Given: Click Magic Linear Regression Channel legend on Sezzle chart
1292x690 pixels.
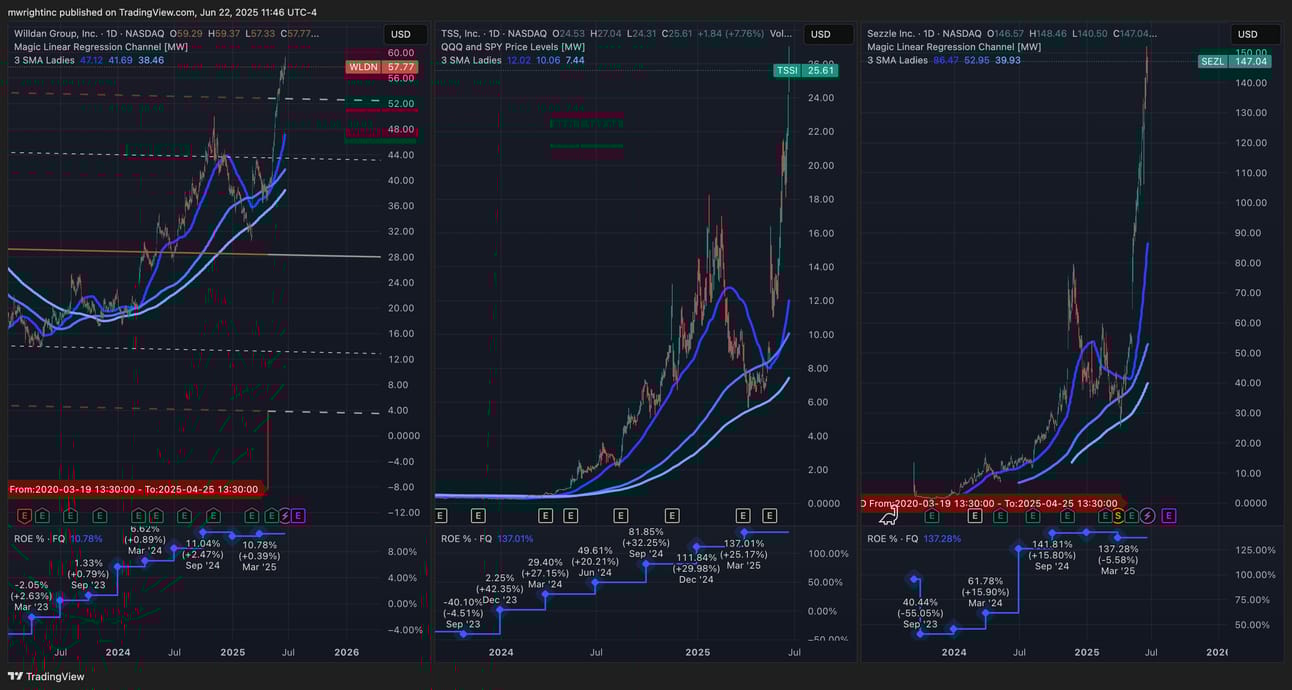Looking at the screenshot, I should [x=954, y=46].
